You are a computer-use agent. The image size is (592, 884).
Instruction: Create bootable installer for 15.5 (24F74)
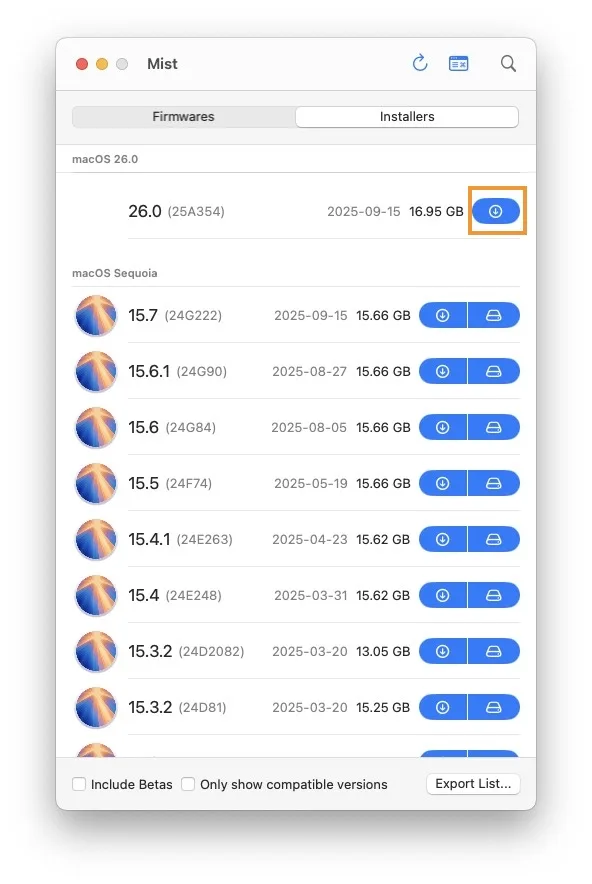point(494,483)
